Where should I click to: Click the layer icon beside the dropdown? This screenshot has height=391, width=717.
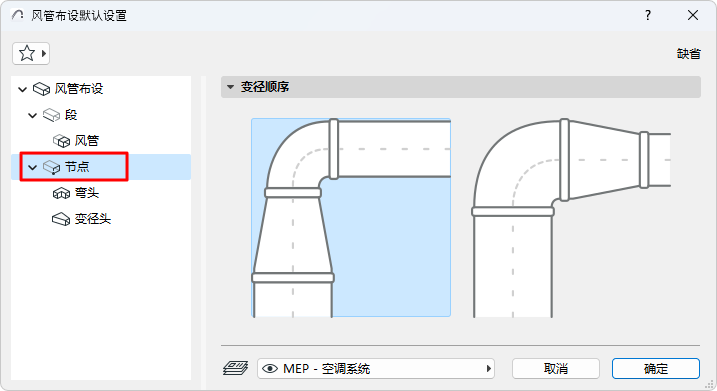pyautogui.click(x=235, y=368)
